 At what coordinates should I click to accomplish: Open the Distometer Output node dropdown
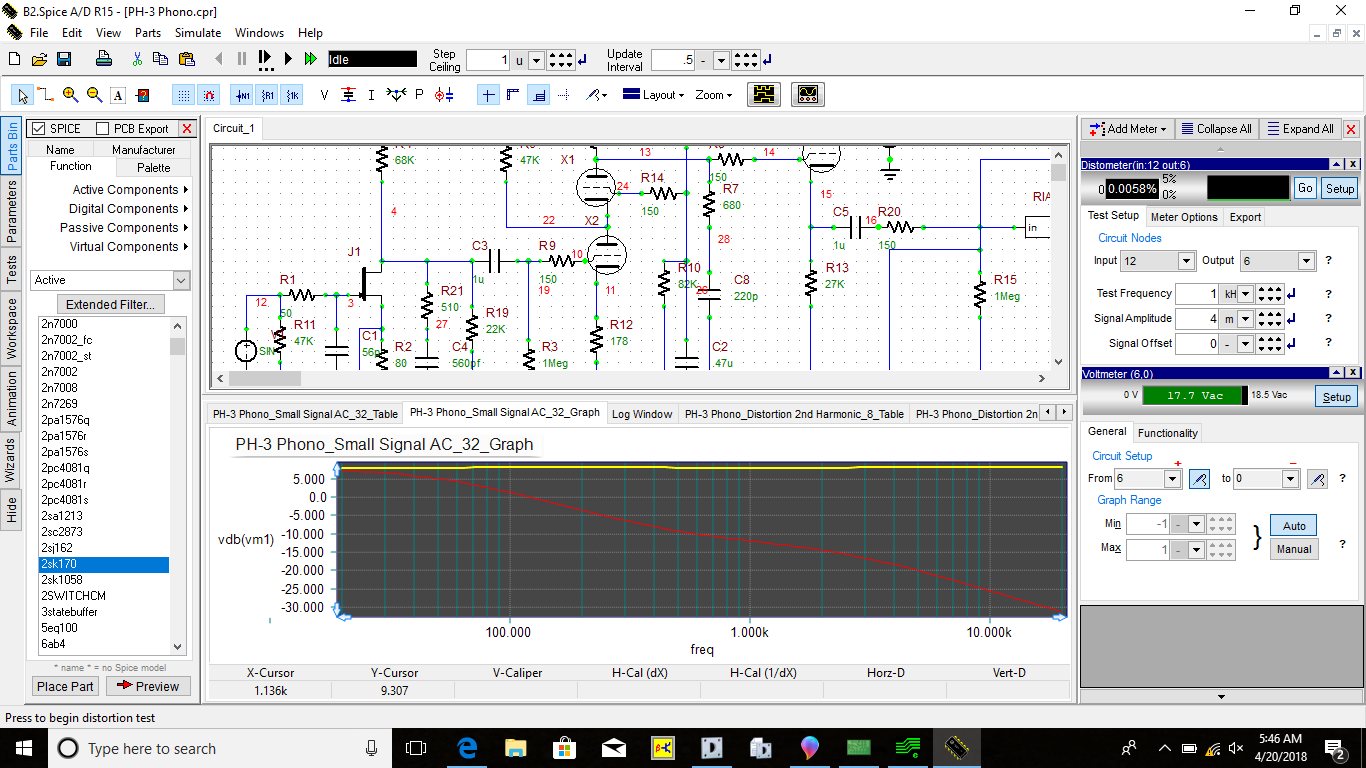1306,261
